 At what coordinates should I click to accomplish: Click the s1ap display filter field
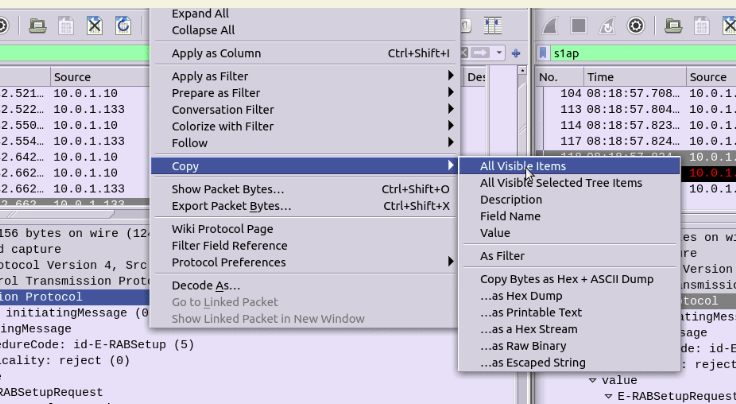[x=643, y=53]
